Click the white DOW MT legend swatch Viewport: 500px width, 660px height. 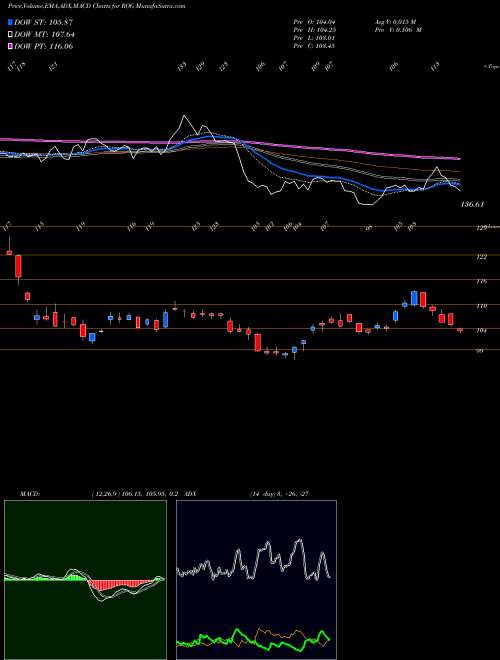(x=11, y=34)
